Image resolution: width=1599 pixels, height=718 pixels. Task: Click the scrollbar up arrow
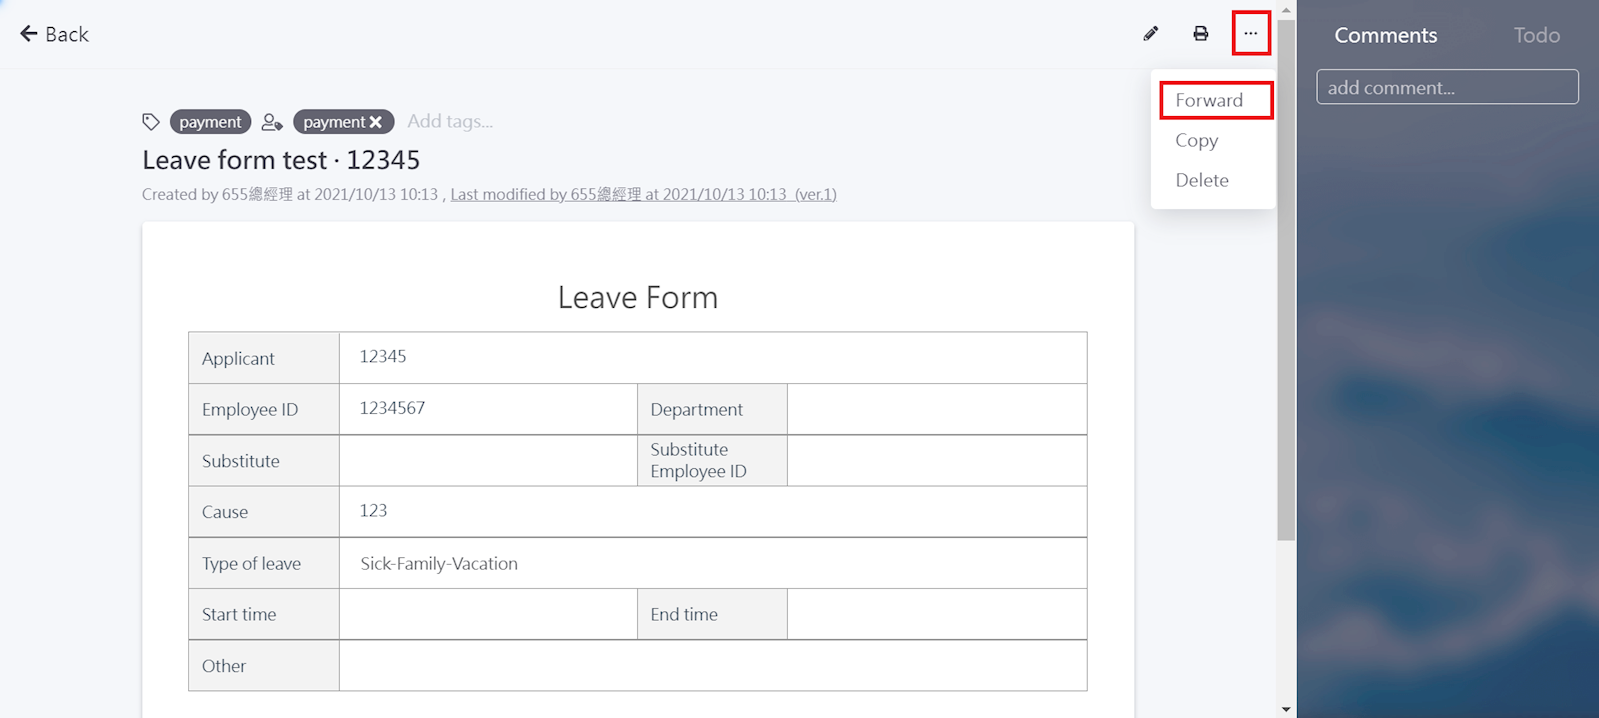click(x=1286, y=9)
